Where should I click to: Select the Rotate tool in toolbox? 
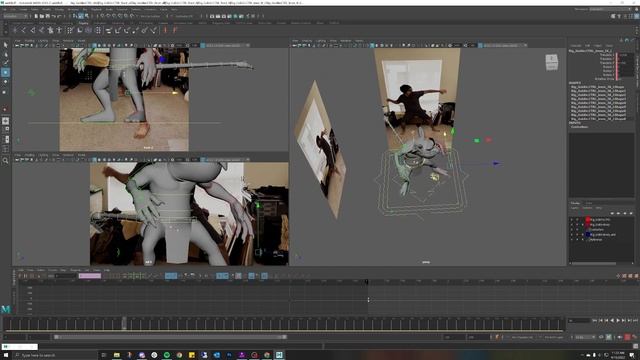coord(5,82)
